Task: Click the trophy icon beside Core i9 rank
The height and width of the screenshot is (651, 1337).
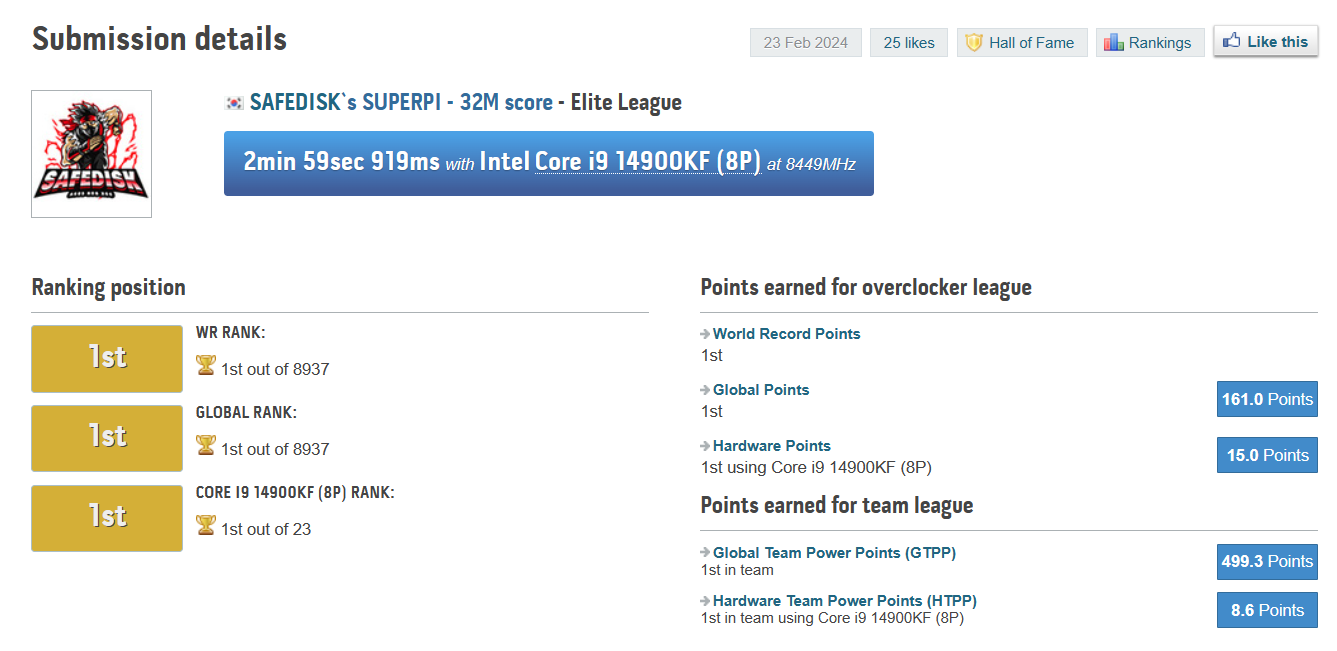Action: point(206,526)
